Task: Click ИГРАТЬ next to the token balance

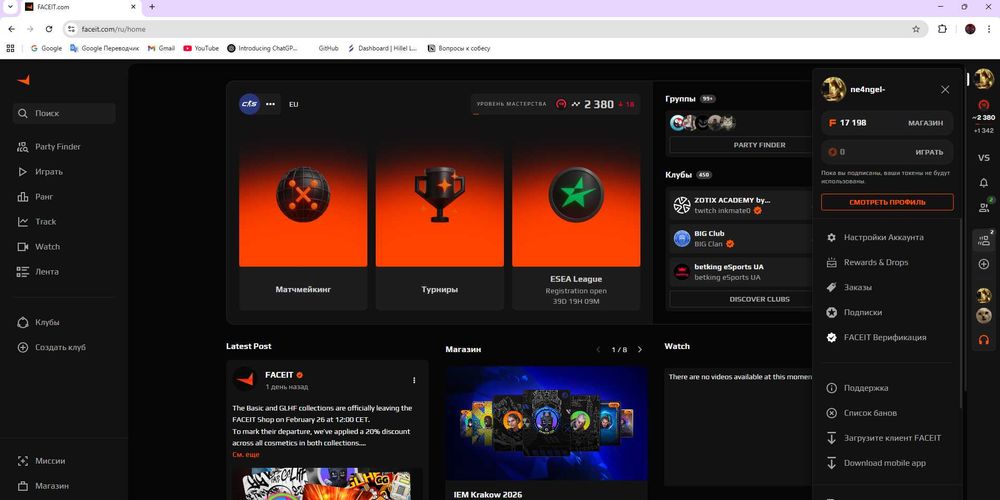Action: click(x=929, y=152)
